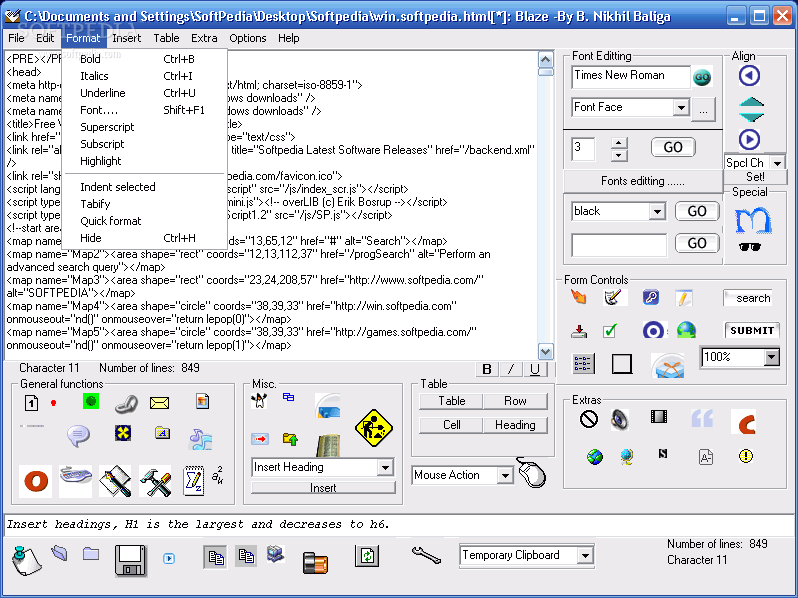This screenshot has width=798, height=598.
Task: Toggle the italic slash button
Action: click(511, 369)
